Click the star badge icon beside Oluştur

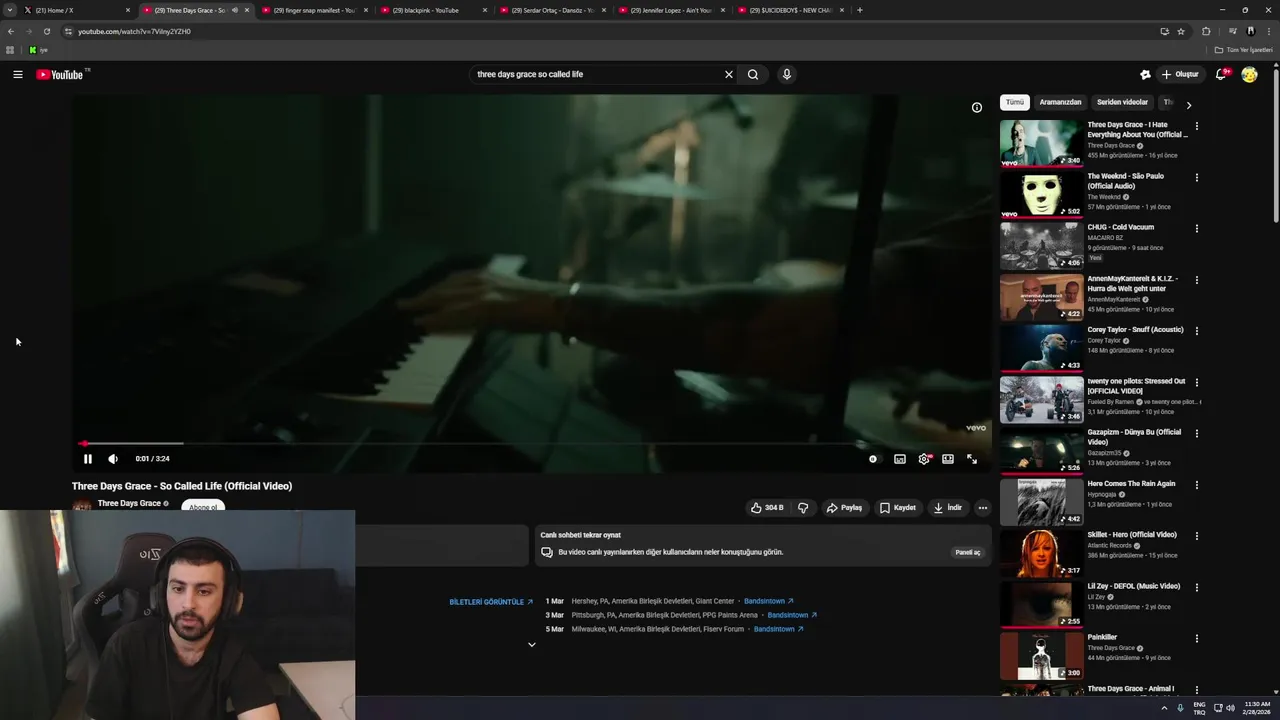point(1145,74)
